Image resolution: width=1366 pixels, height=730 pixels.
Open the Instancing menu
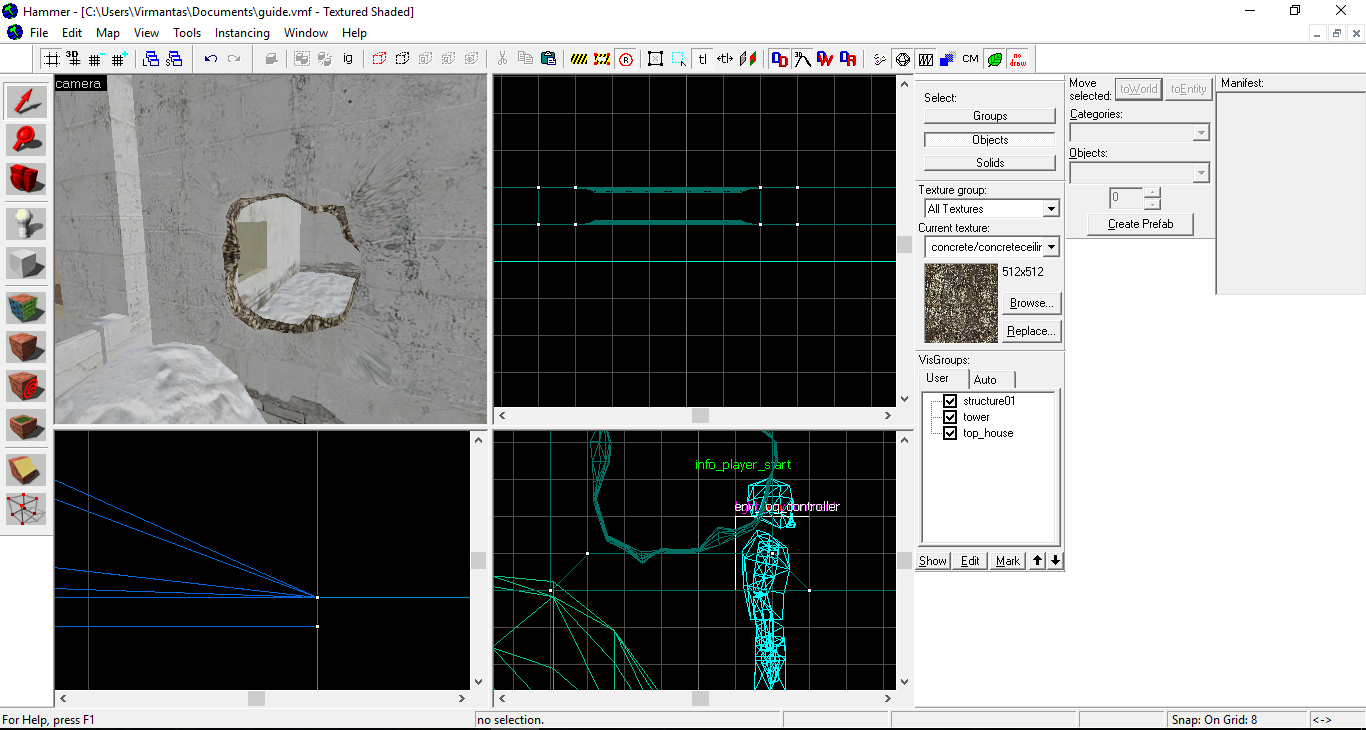click(x=242, y=33)
